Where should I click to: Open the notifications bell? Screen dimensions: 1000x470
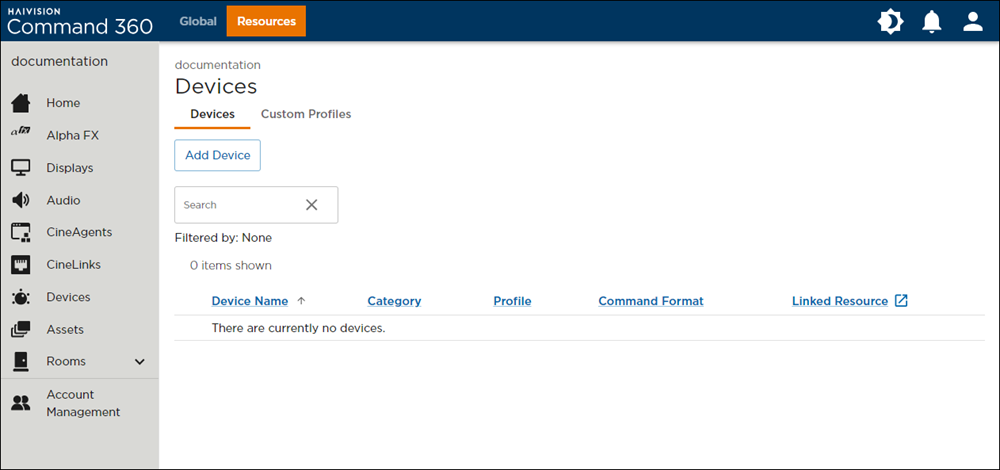(932, 21)
